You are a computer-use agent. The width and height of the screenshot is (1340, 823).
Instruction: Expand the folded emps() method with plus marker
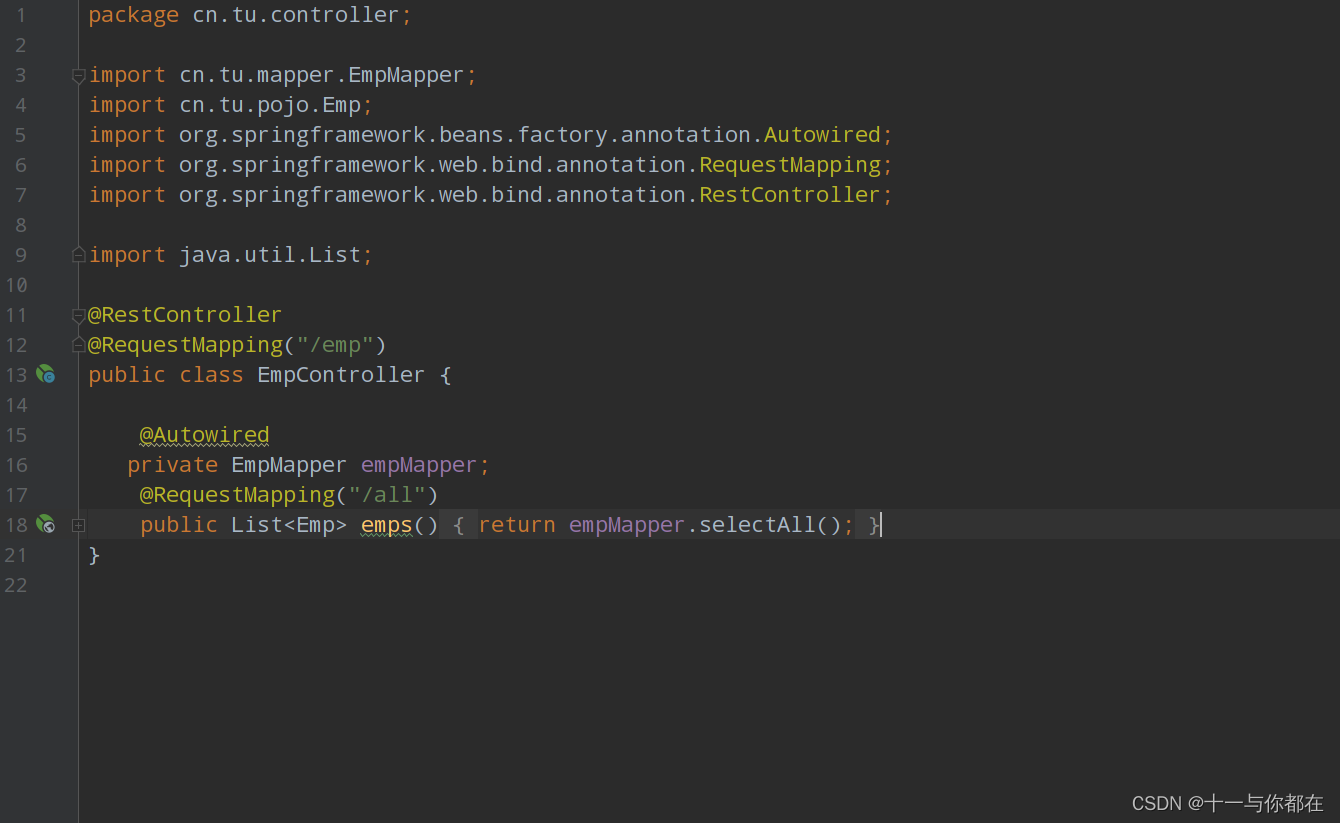[x=78, y=525]
